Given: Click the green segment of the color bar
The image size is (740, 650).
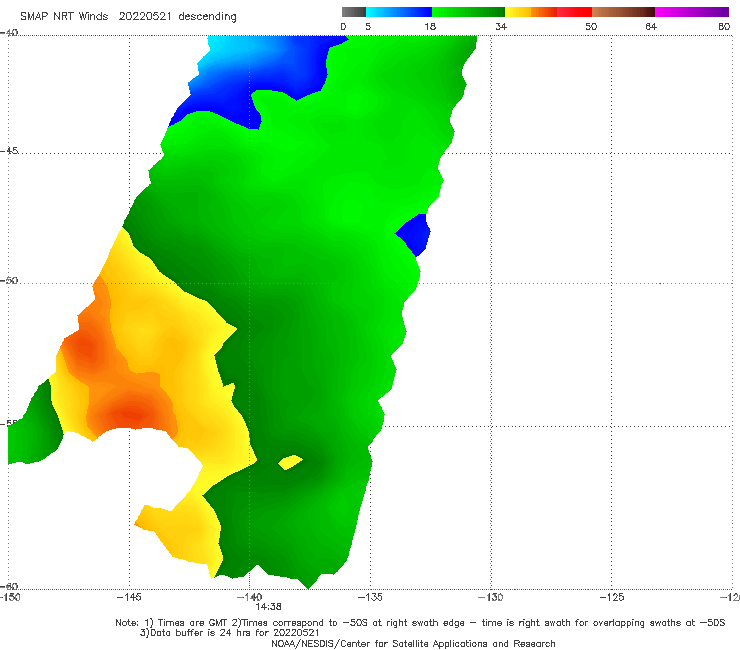Looking at the screenshot, I should [x=468, y=12].
